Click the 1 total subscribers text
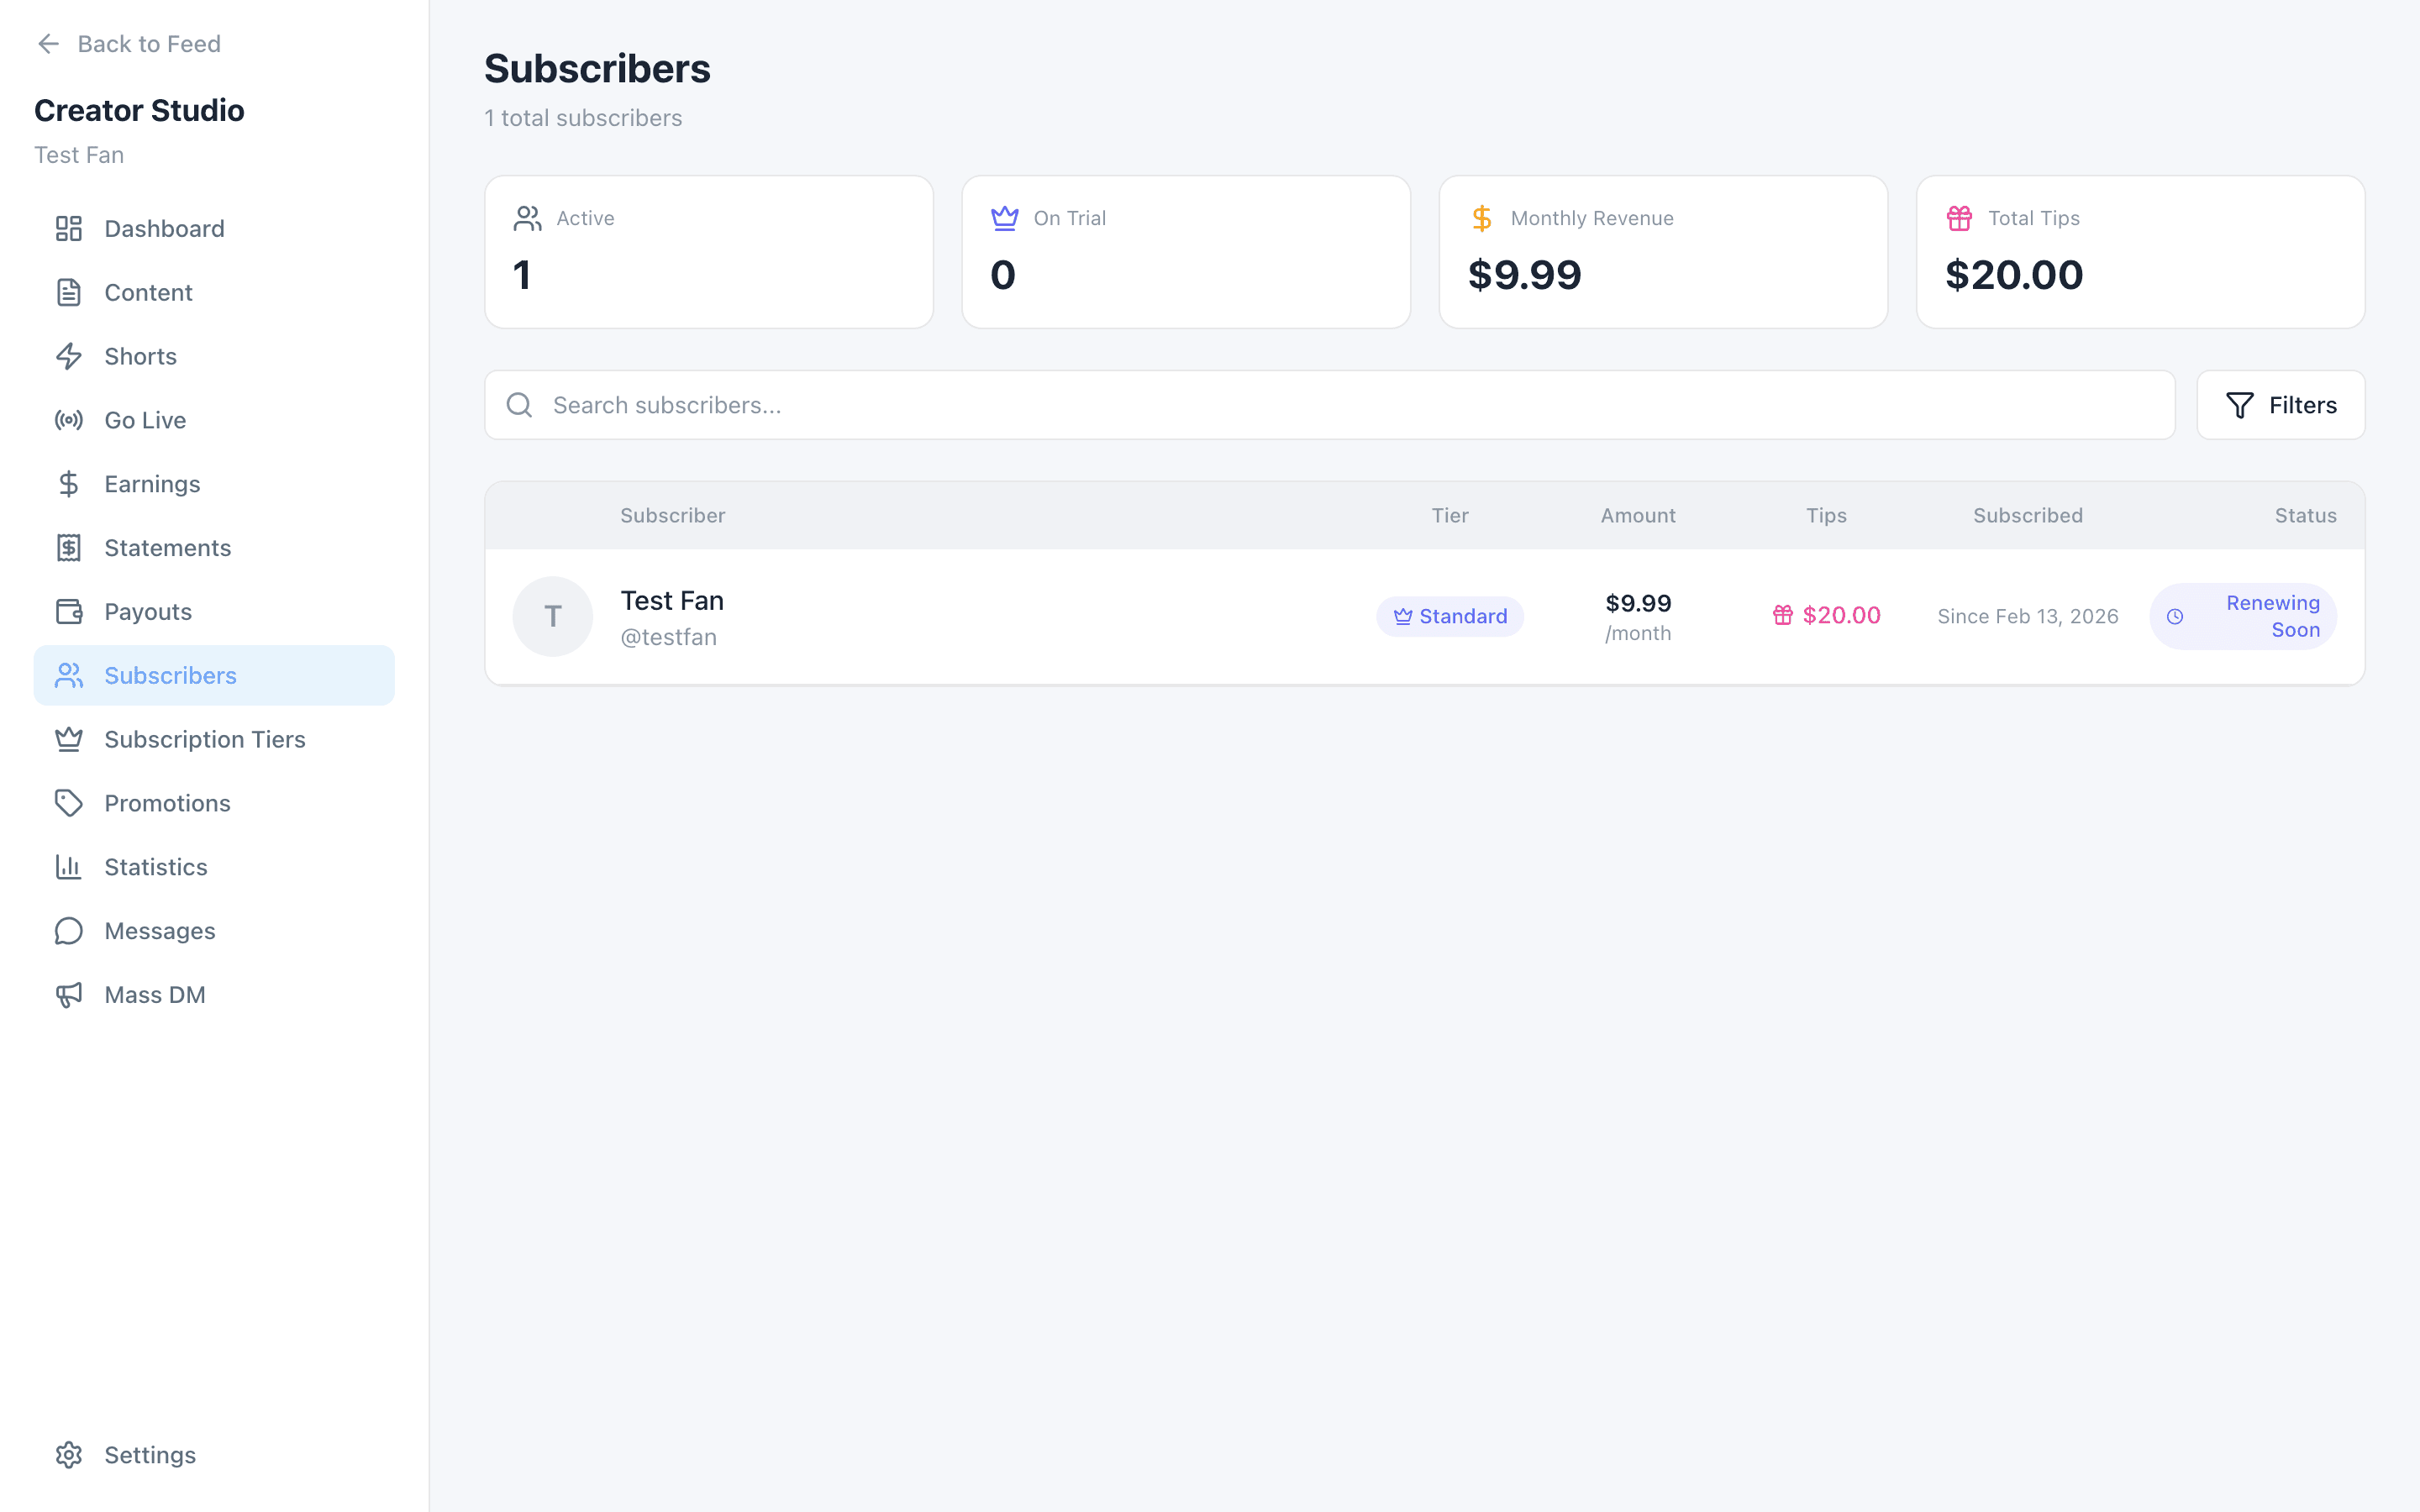The width and height of the screenshot is (2420, 1512). [x=583, y=118]
